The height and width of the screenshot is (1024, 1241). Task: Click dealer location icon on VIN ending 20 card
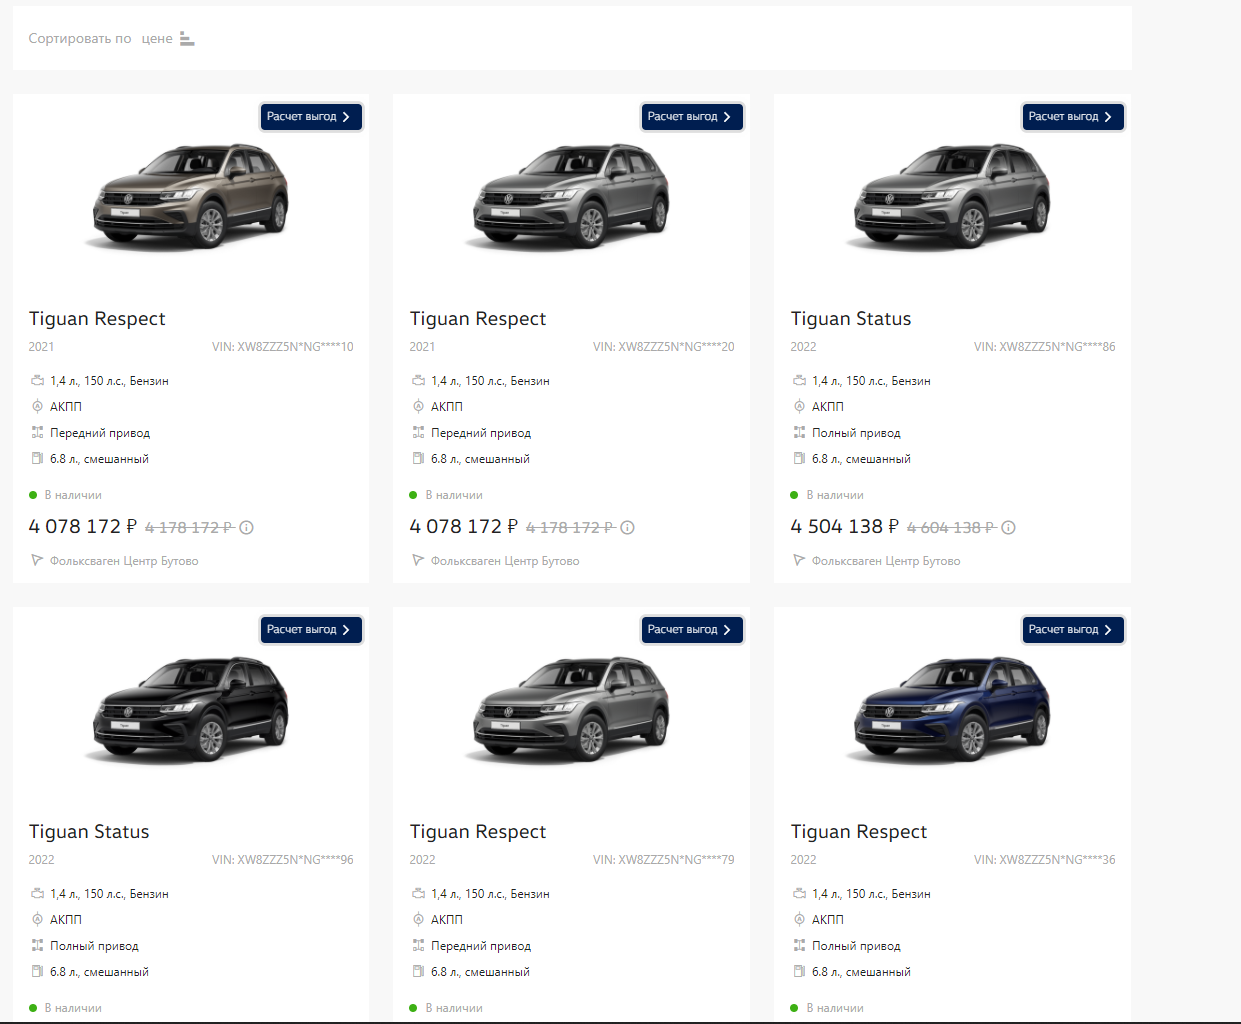point(418,560)
